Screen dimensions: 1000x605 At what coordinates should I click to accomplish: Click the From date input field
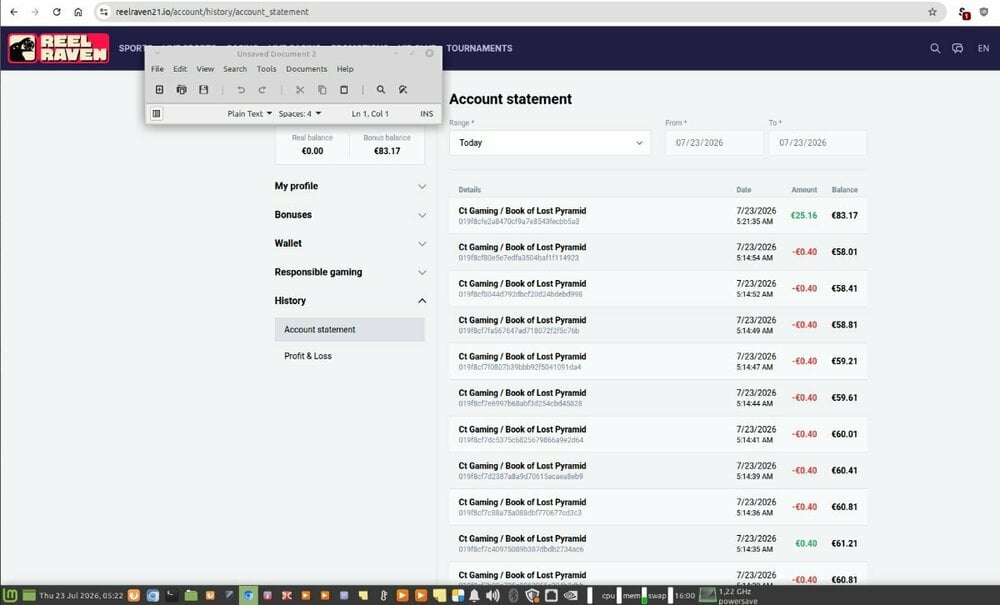(x=714, y=143)
